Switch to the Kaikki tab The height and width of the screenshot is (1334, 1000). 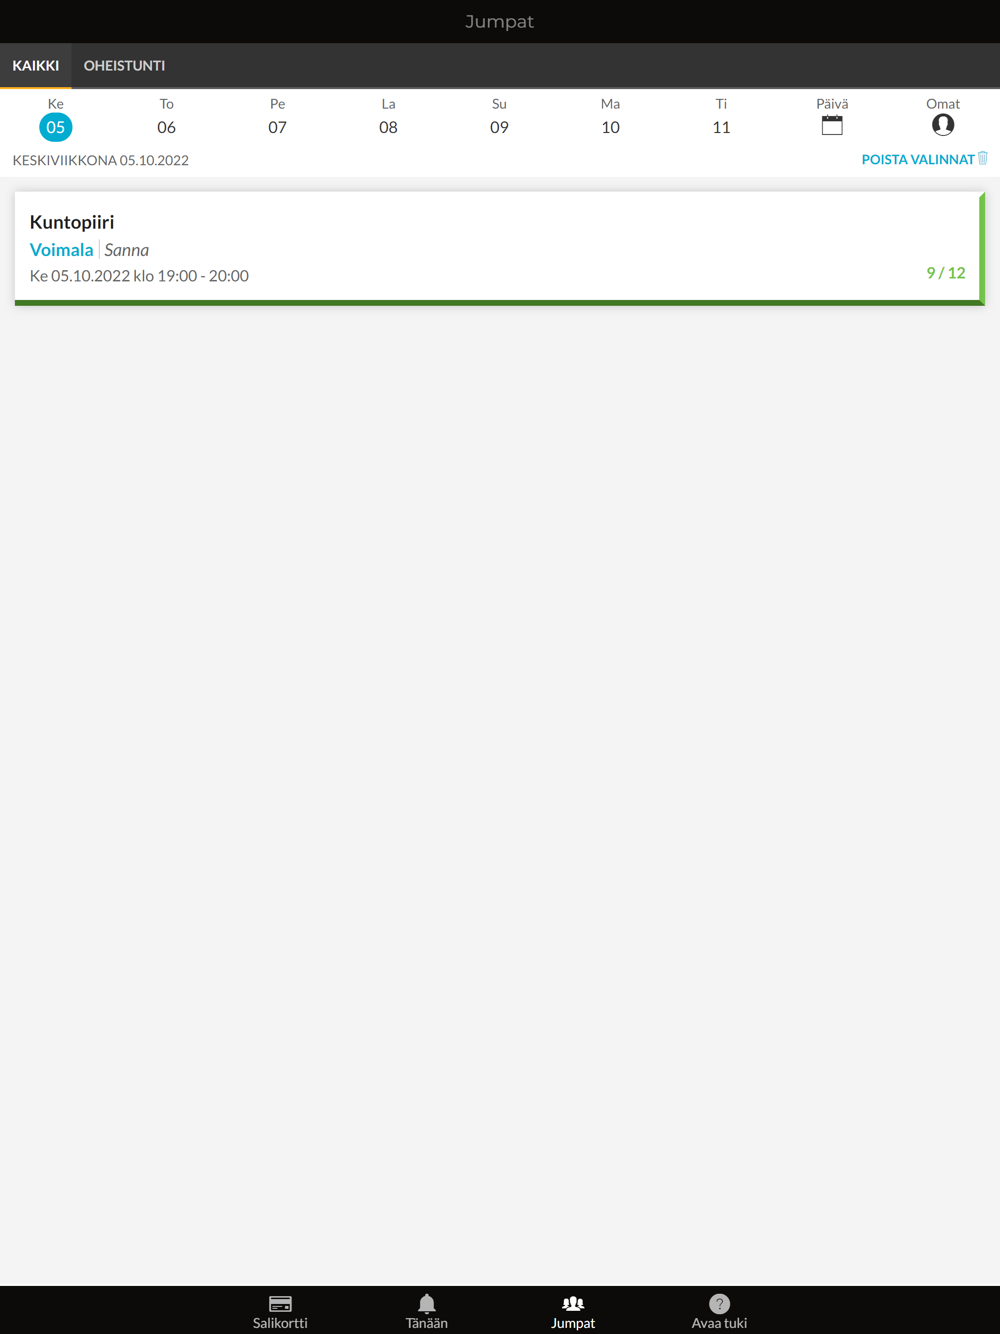36,65
